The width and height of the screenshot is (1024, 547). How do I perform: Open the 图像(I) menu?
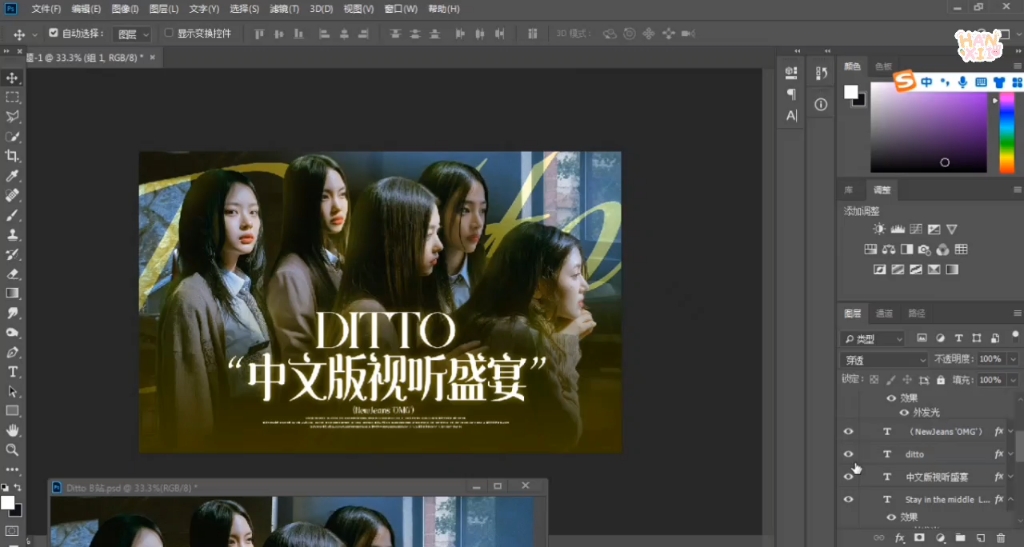(x=125, y=9)
